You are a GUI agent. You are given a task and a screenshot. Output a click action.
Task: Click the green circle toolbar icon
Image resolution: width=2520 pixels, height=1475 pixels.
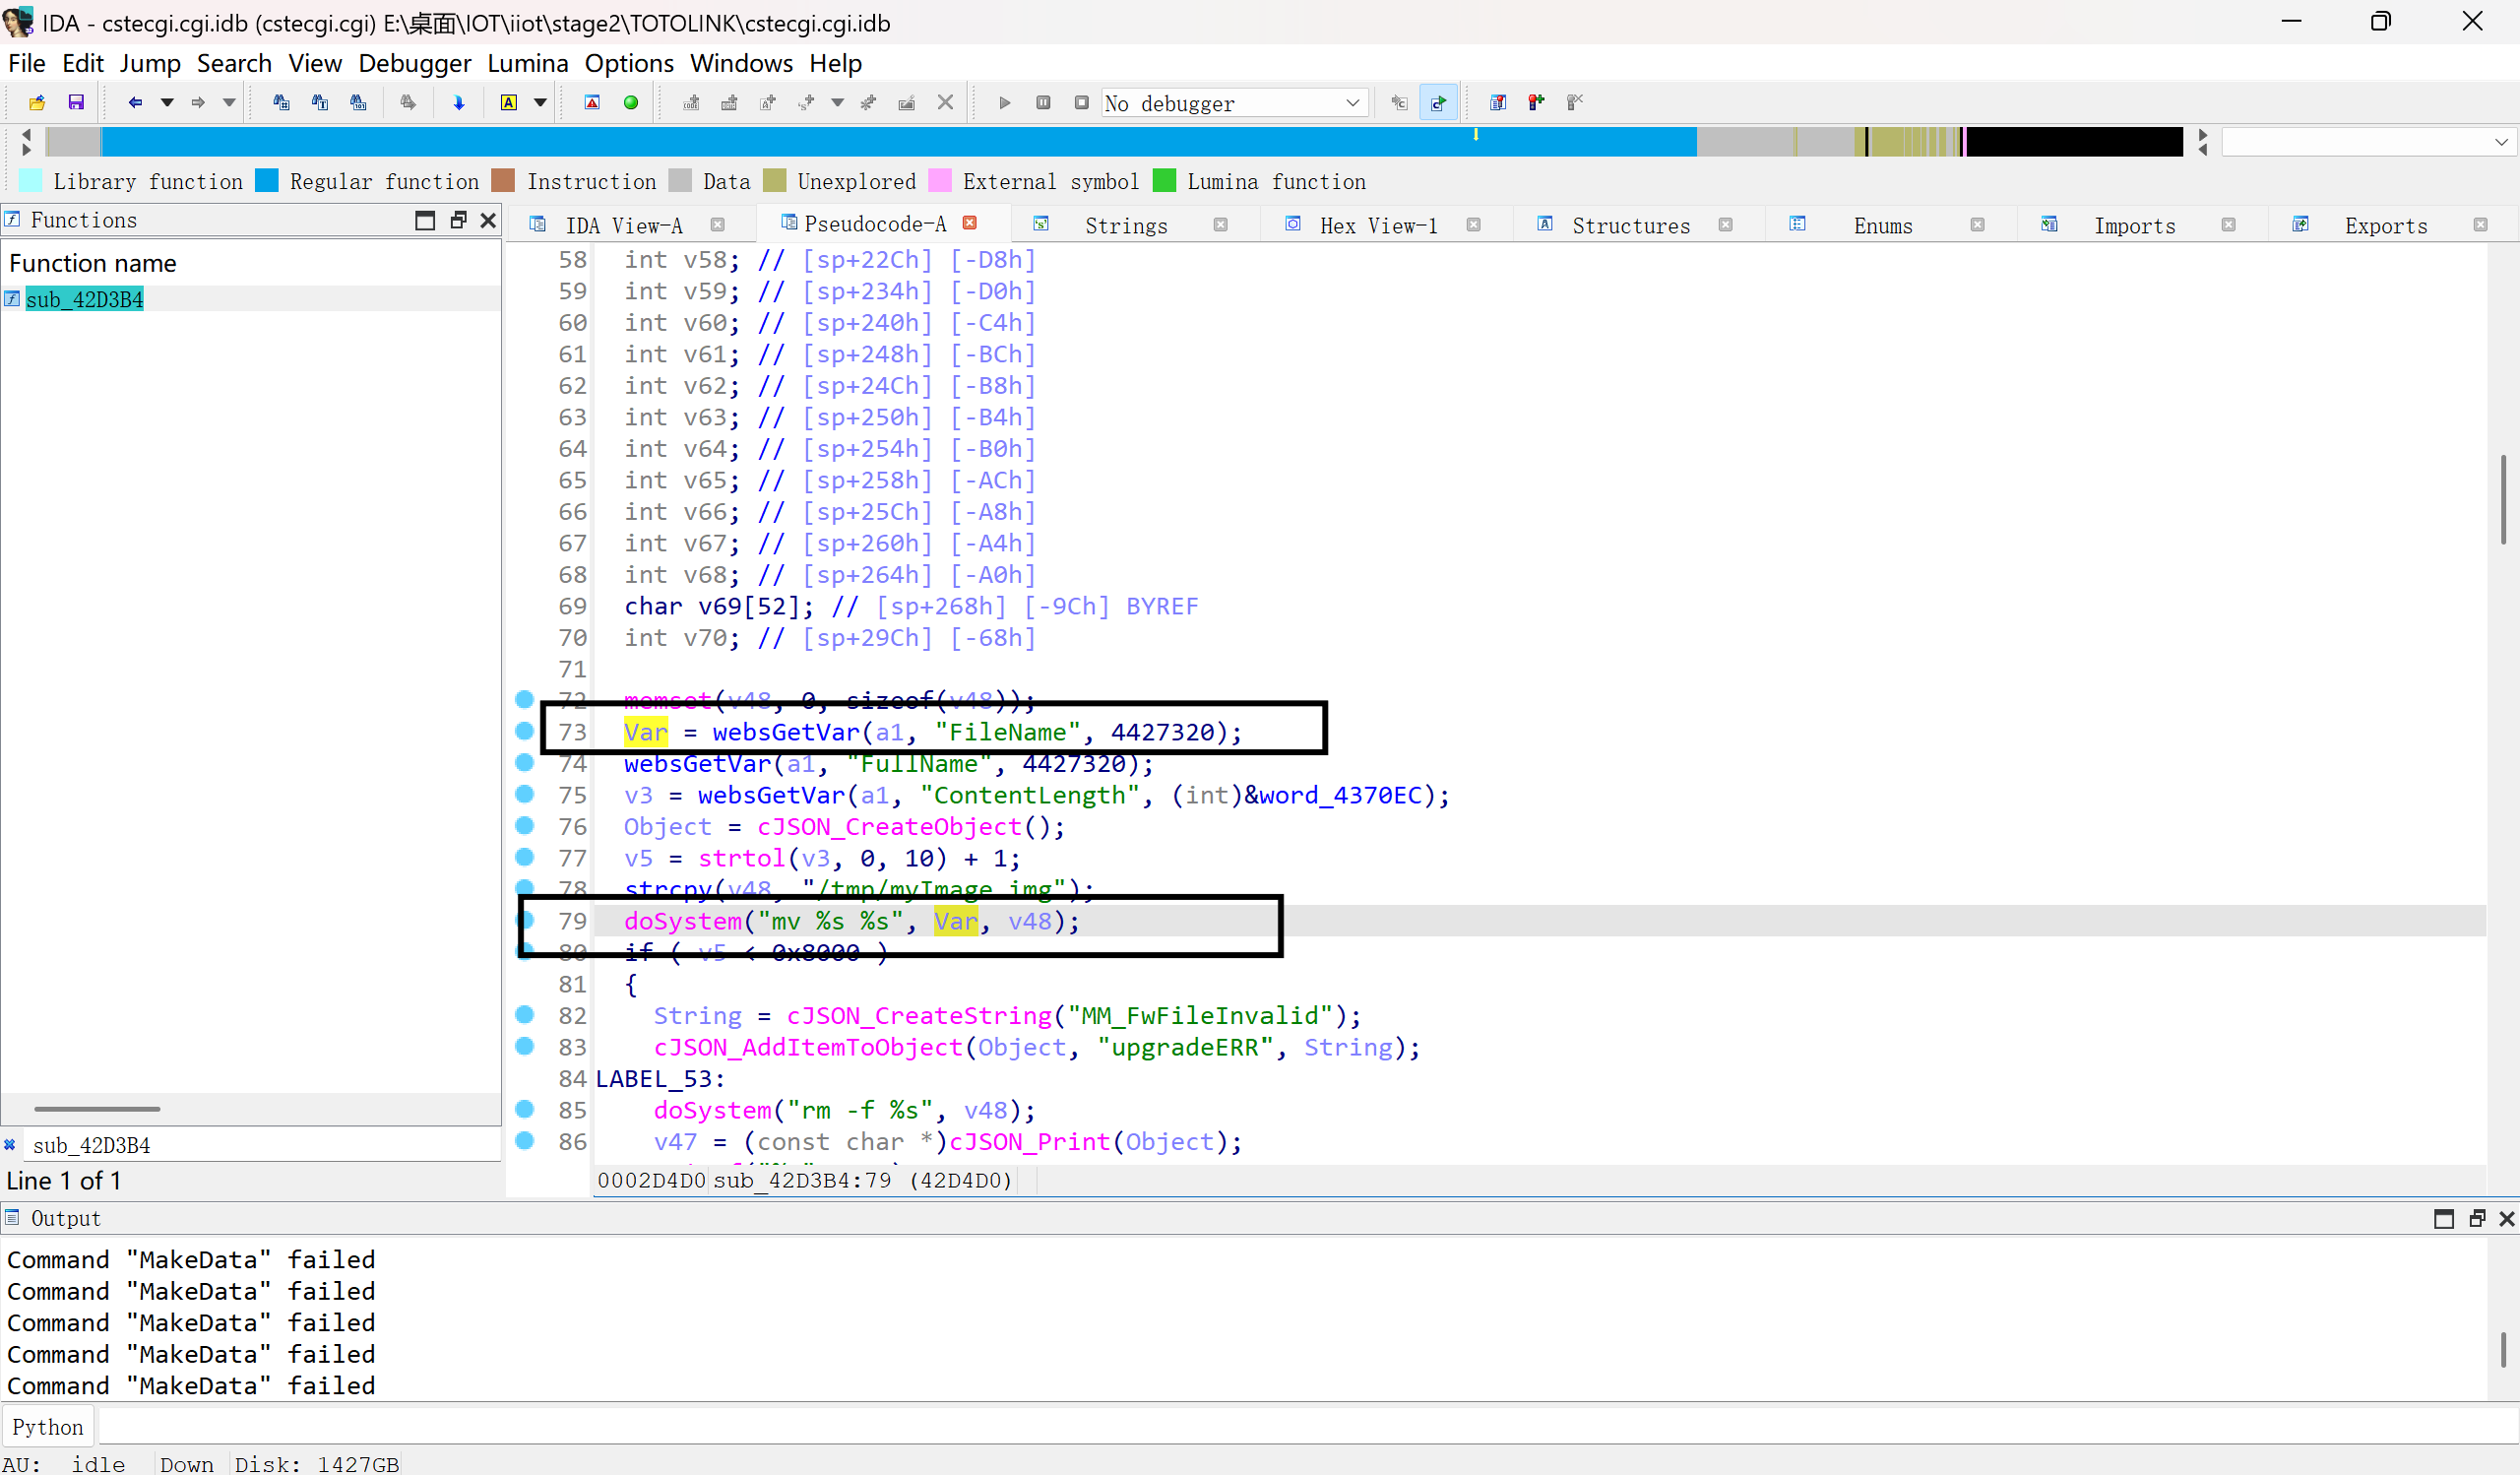631,102
